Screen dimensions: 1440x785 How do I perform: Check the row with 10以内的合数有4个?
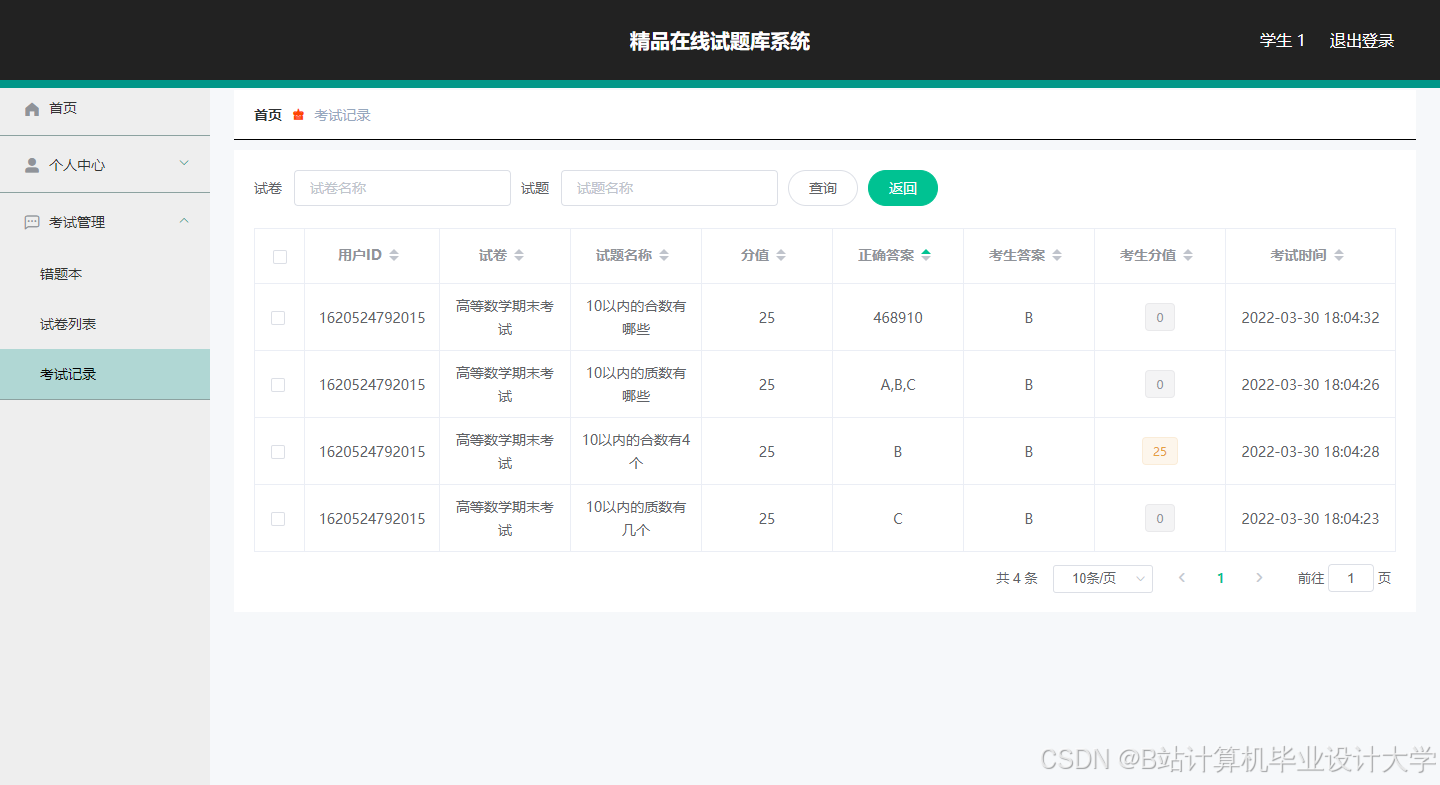(278, 452)
